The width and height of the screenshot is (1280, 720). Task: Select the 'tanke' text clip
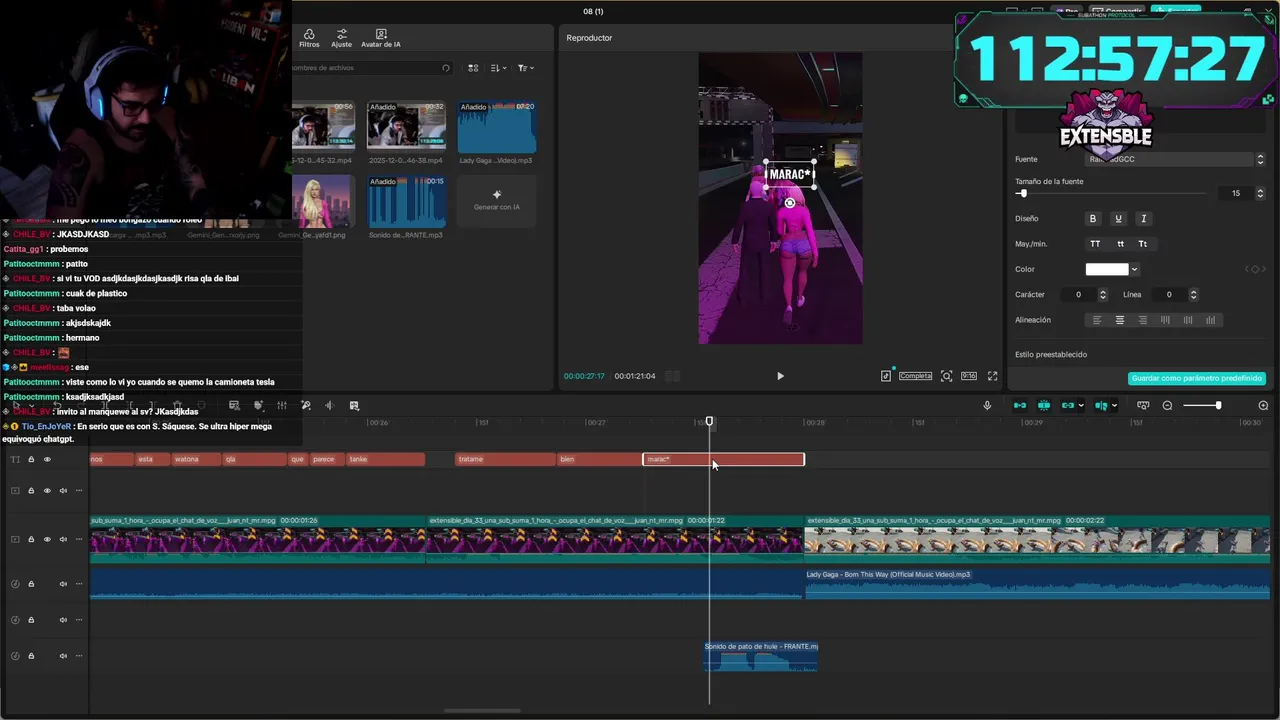click(x=385, y=459)
